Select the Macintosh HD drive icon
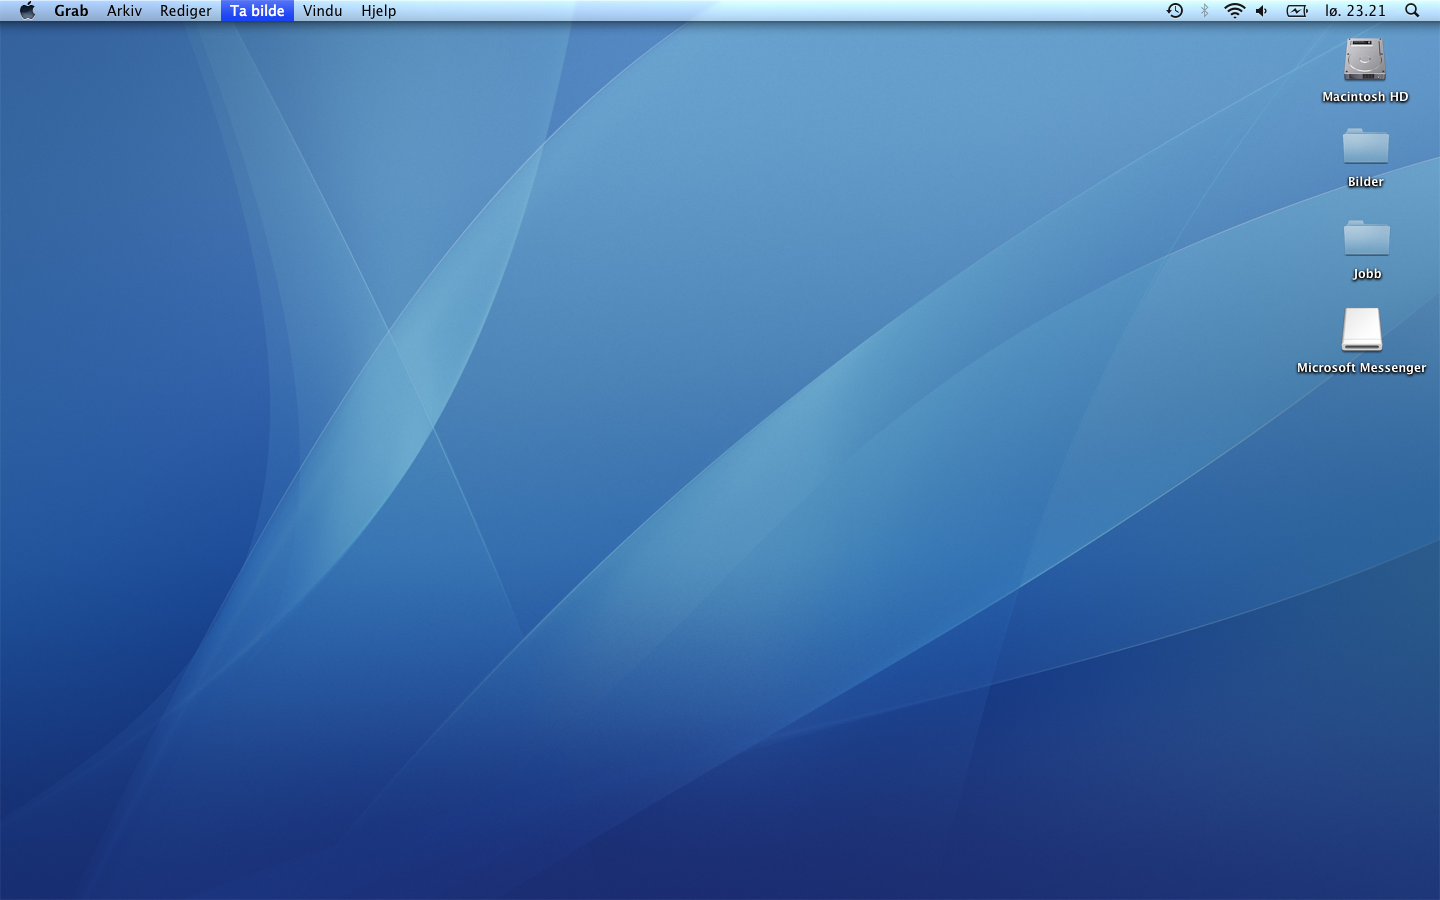Viewport: 1440px width, 900px height. pyautogui.click(x=1365, y=59)
